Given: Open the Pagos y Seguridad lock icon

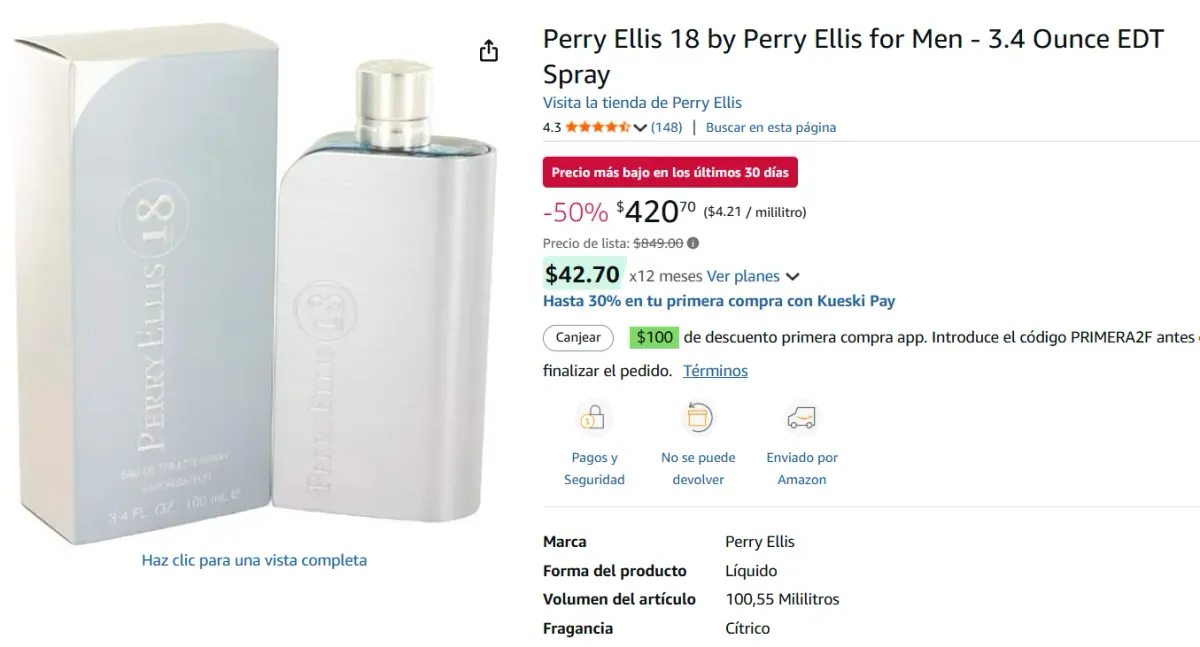Looking at the screenshot, I should pyautogui.click(x=594, y=417).
